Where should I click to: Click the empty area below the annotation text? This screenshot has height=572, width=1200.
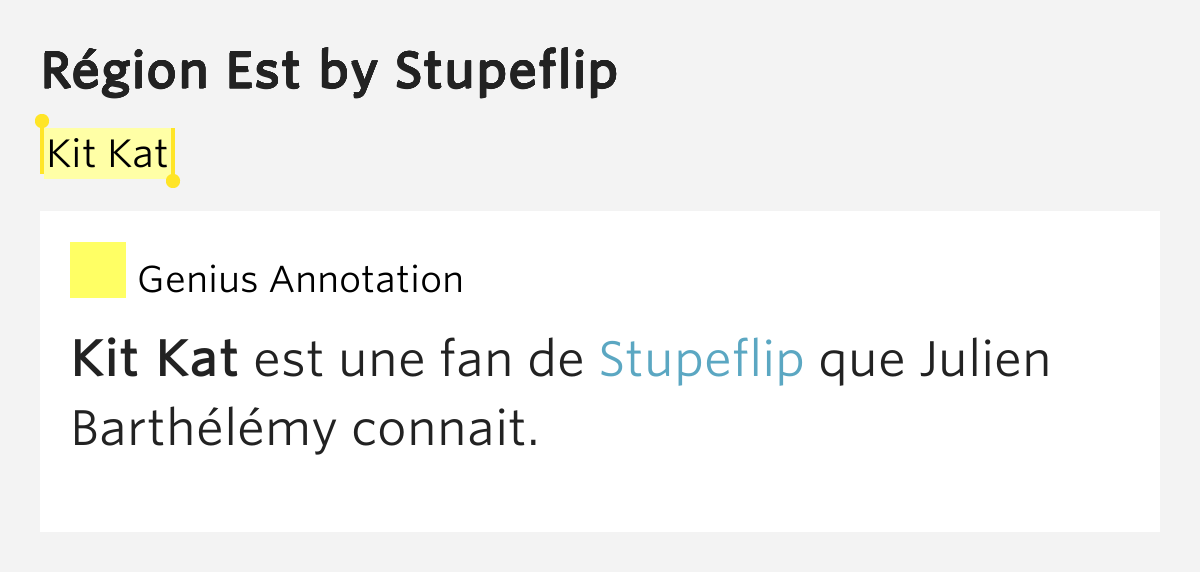pos(600,495)
